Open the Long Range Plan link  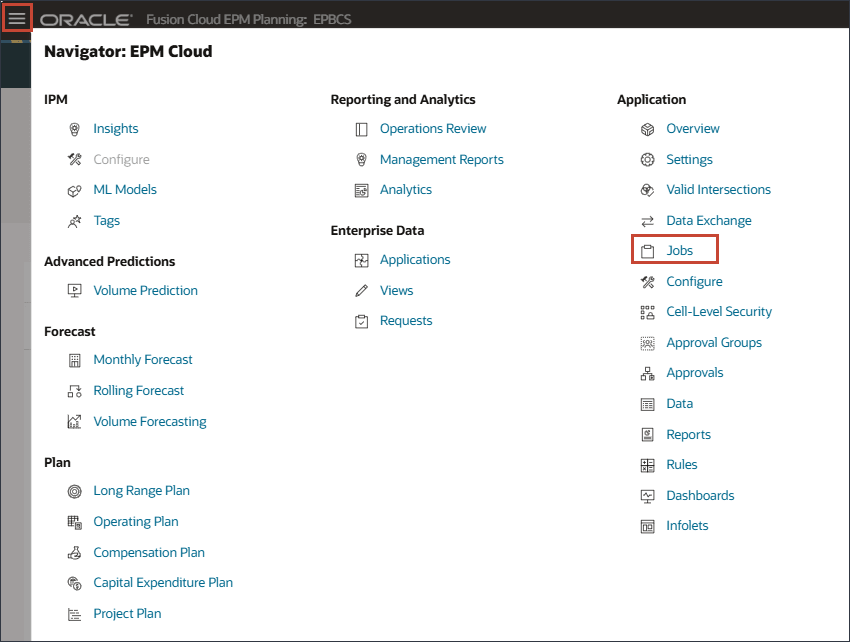(x=141, y=491)
